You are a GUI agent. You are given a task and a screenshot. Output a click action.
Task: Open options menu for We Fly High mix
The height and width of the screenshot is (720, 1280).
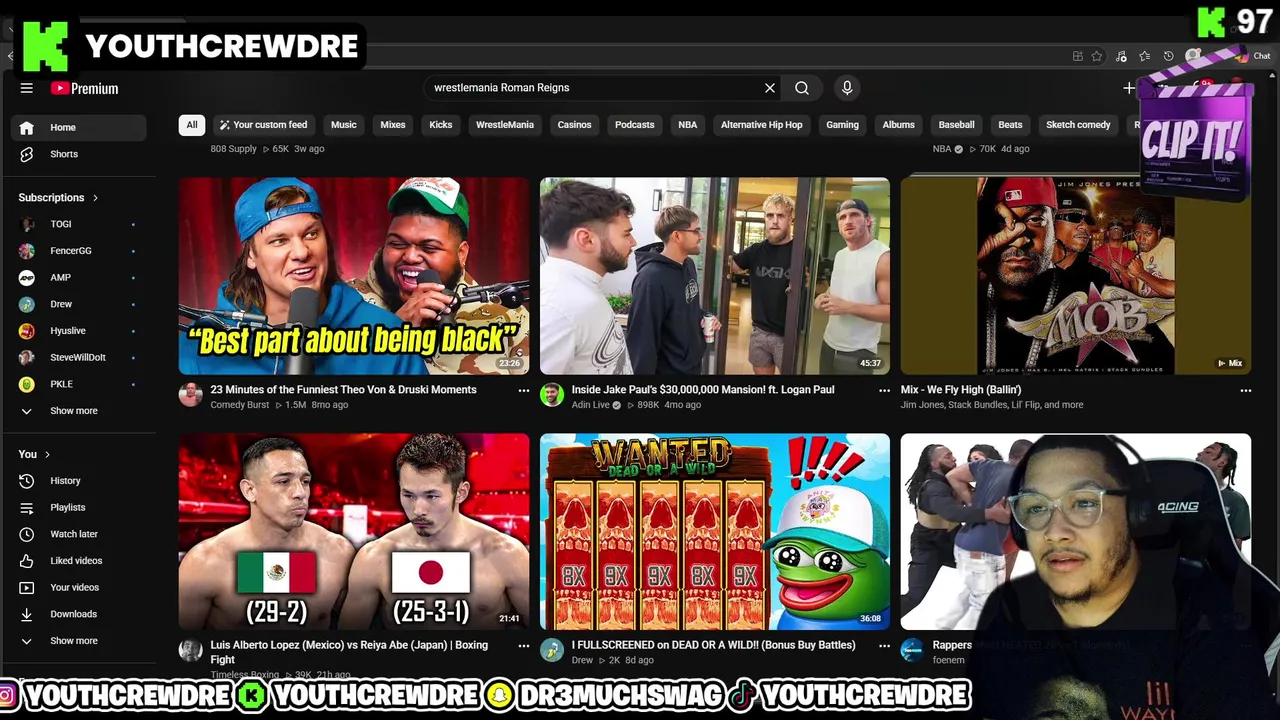pyautogui.click(x=1245, y=391)
